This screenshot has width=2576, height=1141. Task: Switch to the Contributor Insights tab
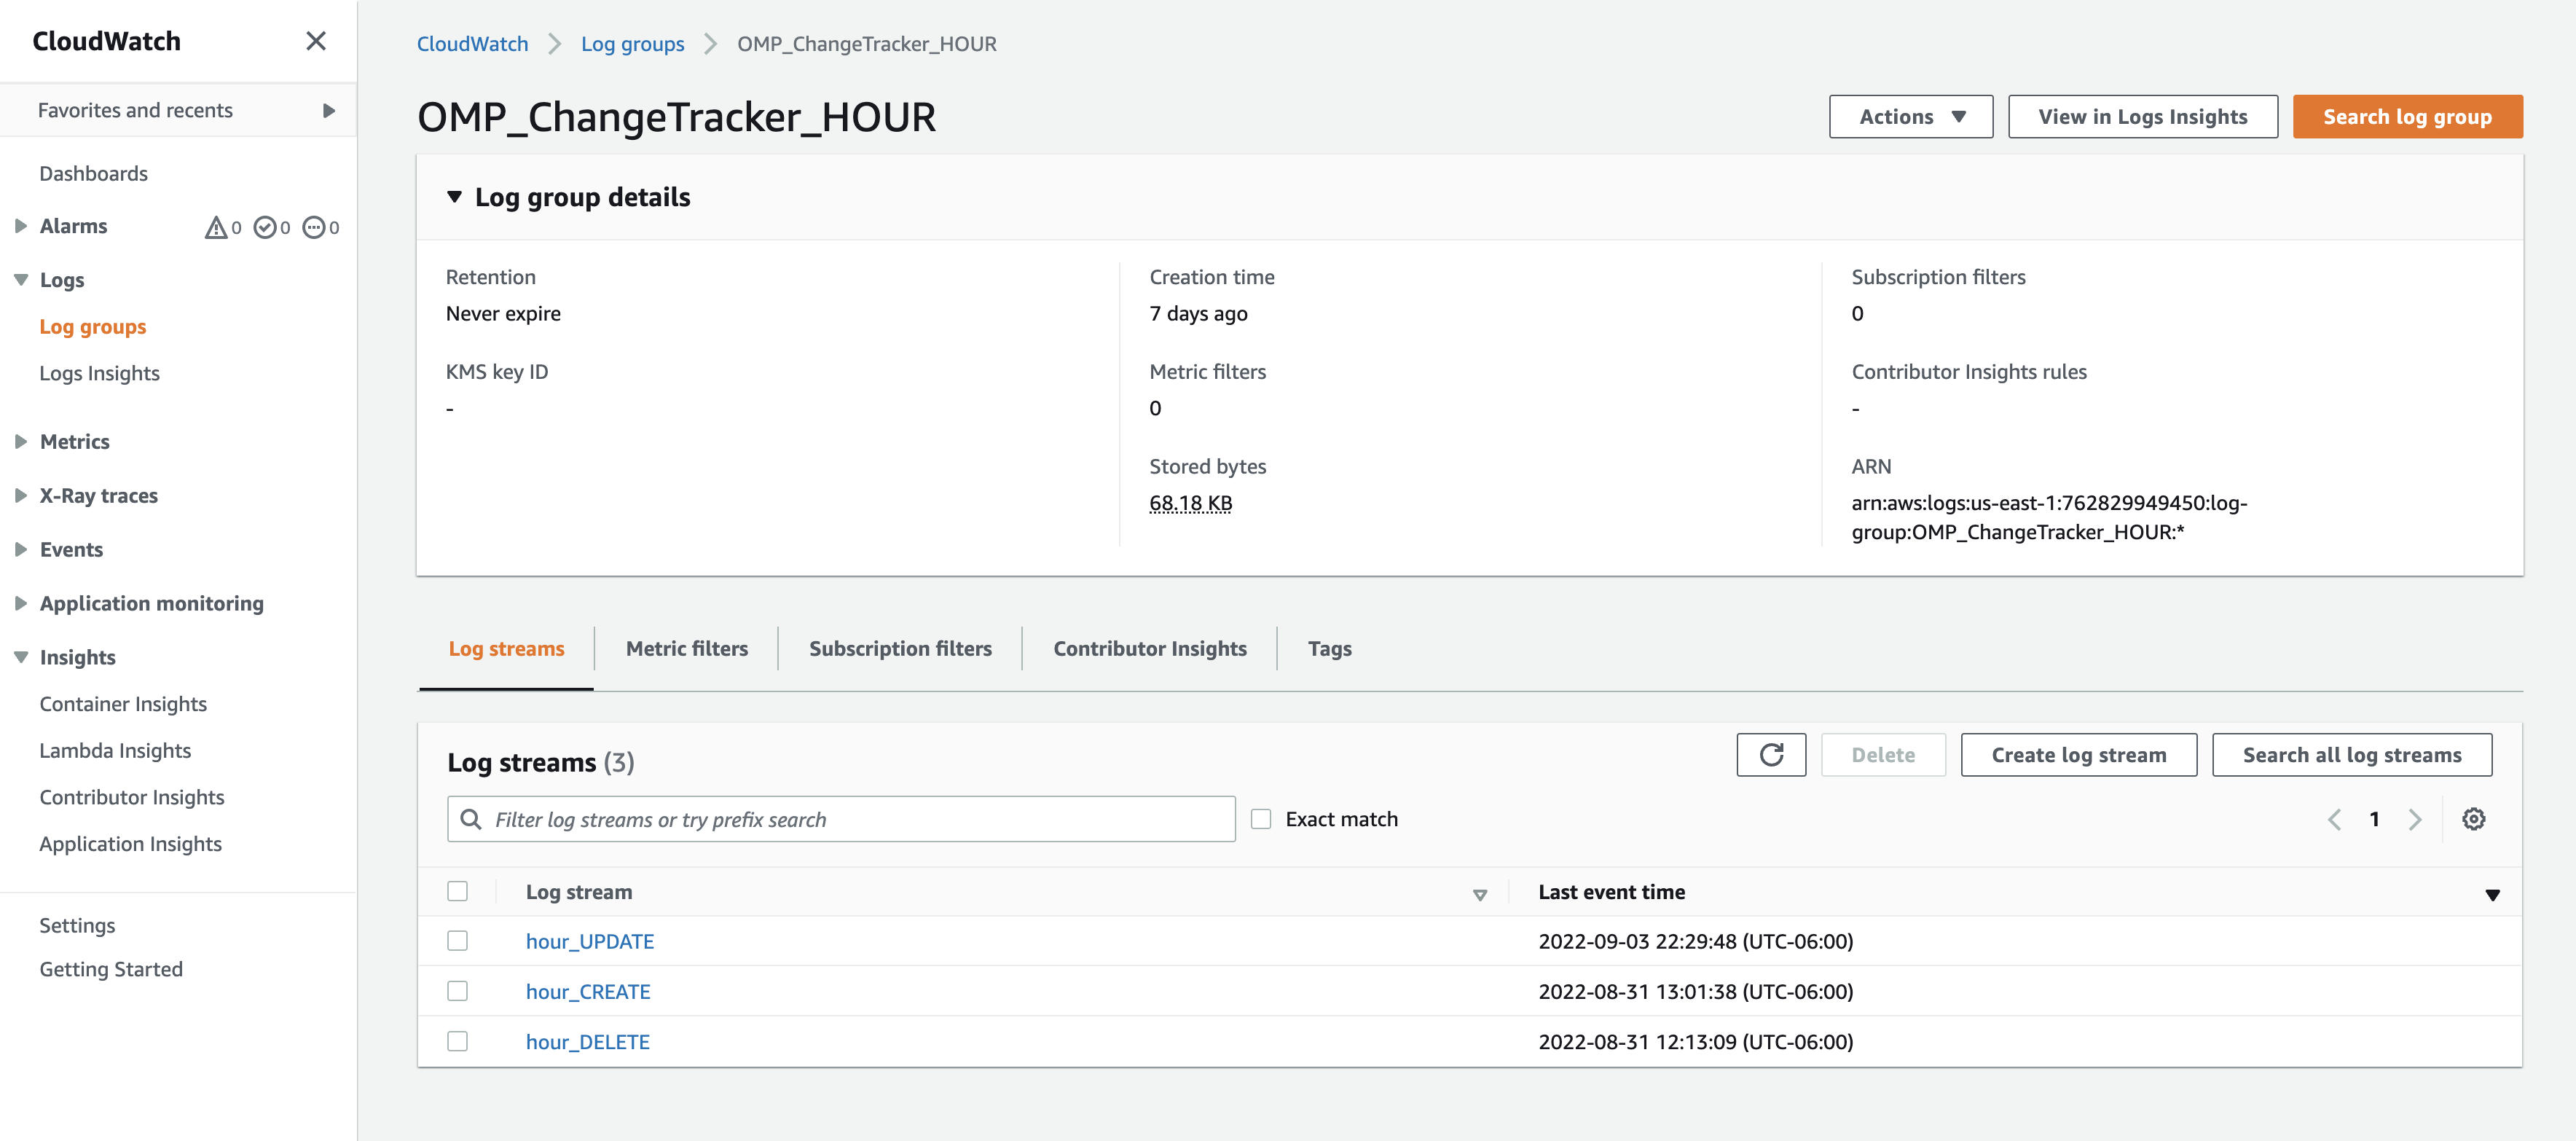[1150, 648]
